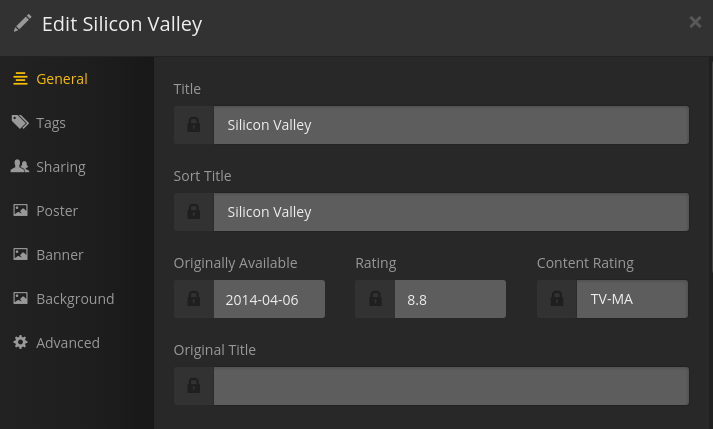This screenshot has width=713, height=429.
Task: Click the Content Rating TV-MA field
Action: tap(632, 299)
